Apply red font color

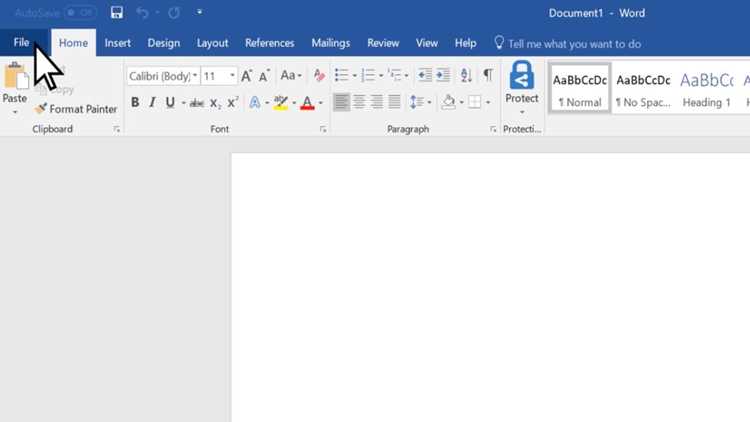(x=308, y=103)
